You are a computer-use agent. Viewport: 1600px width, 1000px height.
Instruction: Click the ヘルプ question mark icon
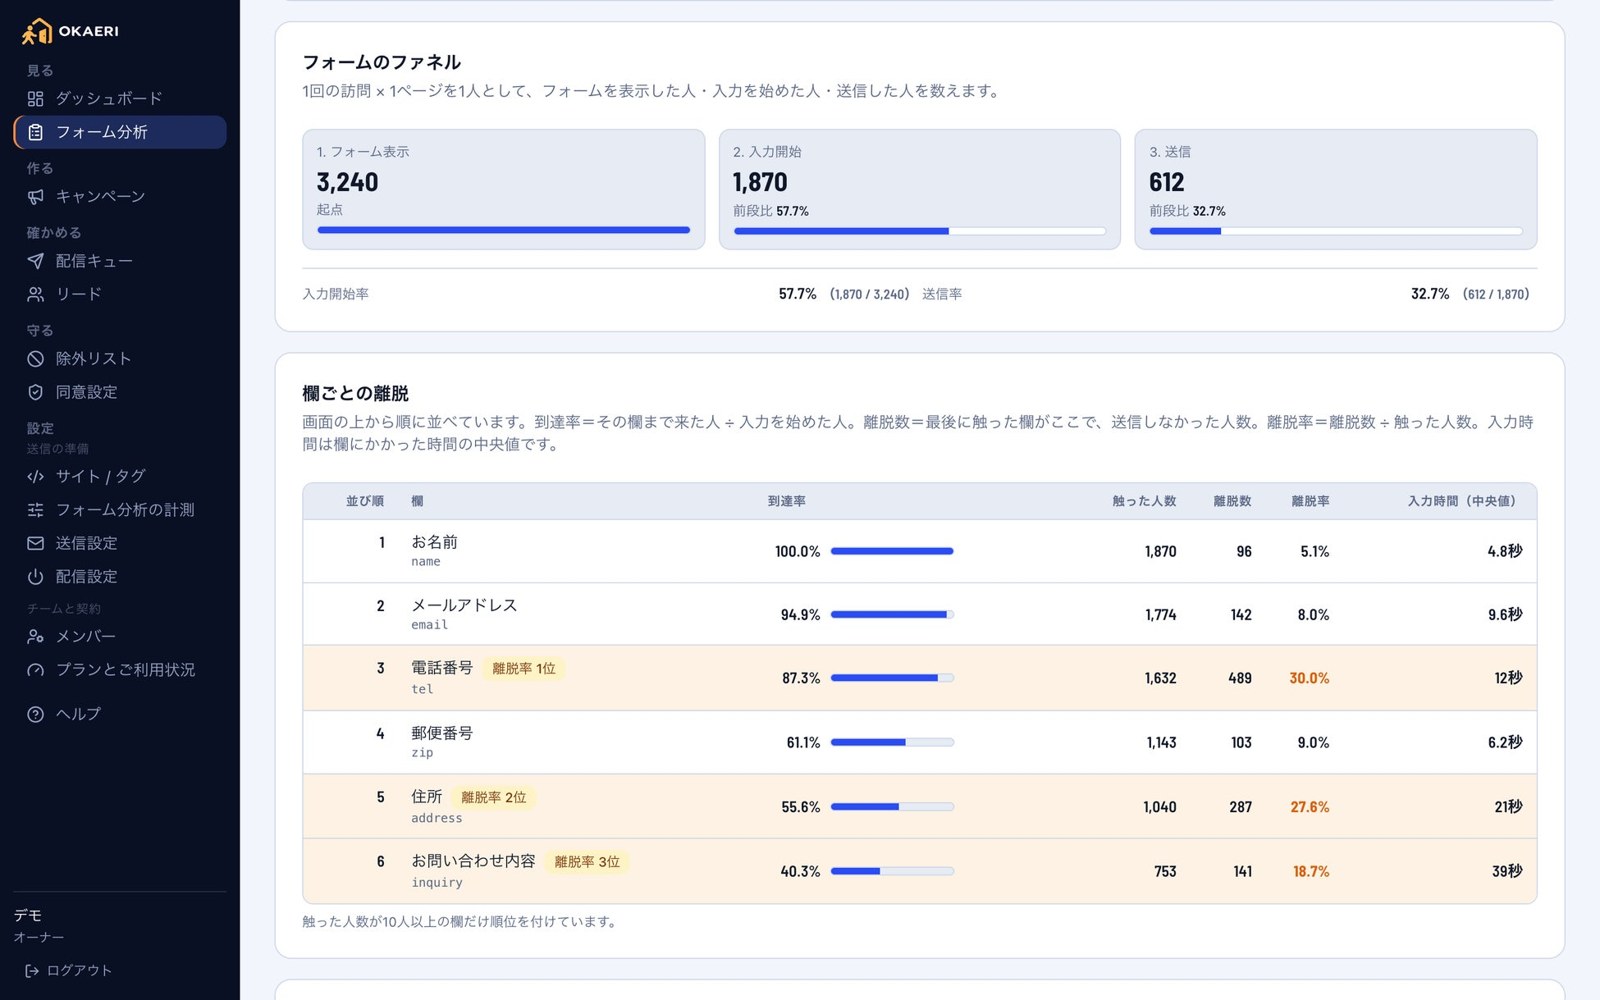coord(35,714)
